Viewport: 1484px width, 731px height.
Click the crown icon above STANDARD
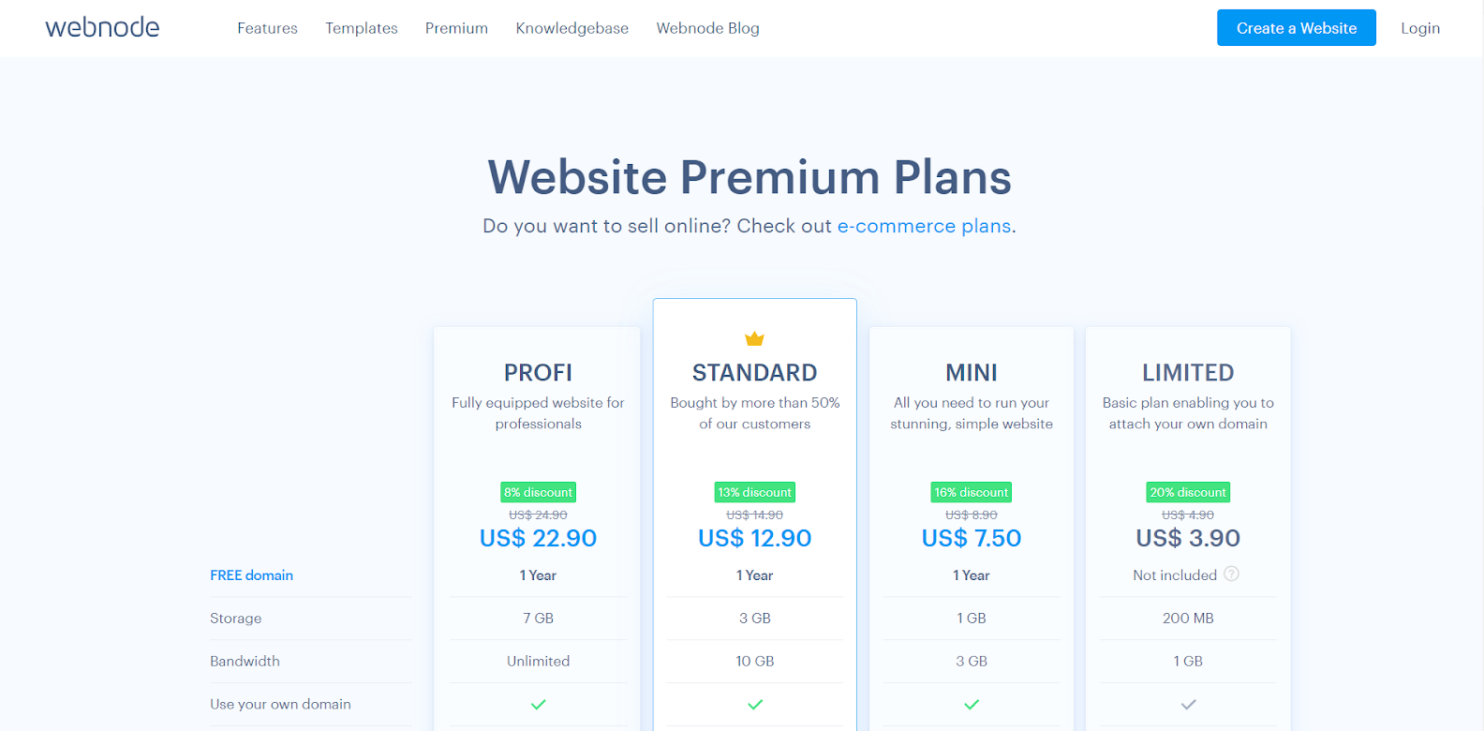tap(754, 339)
